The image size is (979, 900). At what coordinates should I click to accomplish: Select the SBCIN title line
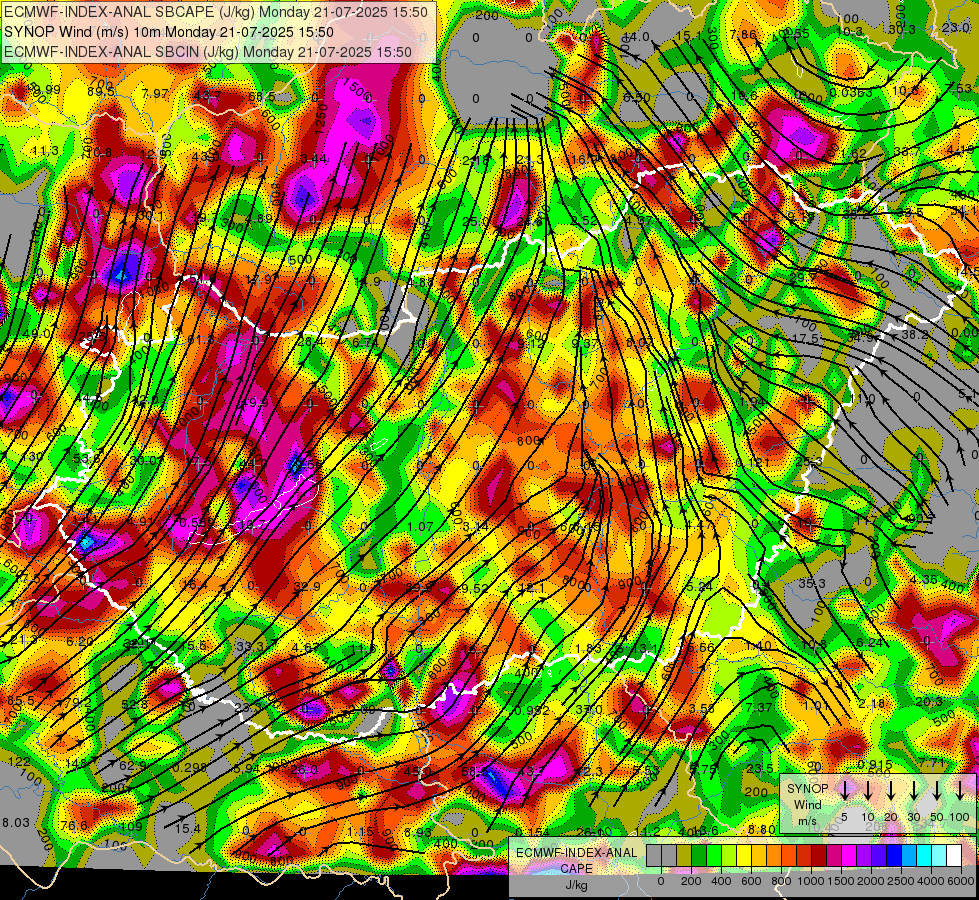coord(208,52)
